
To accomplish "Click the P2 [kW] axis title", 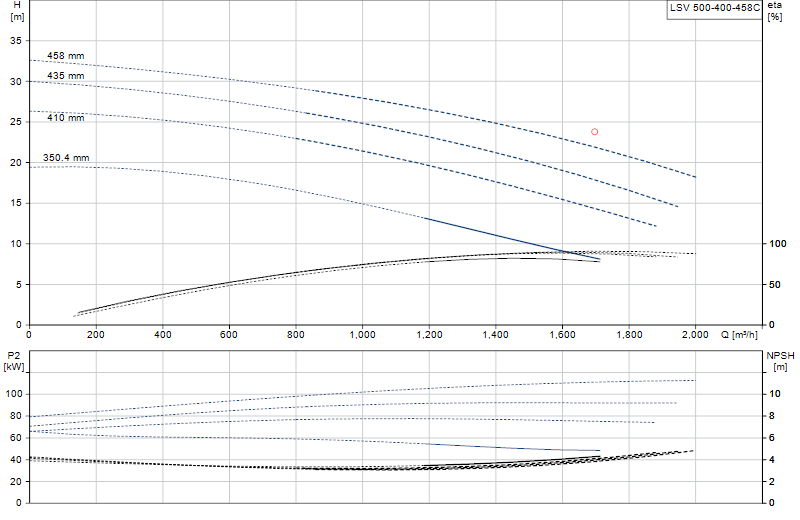I will pyautogui.click(x=14, y=361).
